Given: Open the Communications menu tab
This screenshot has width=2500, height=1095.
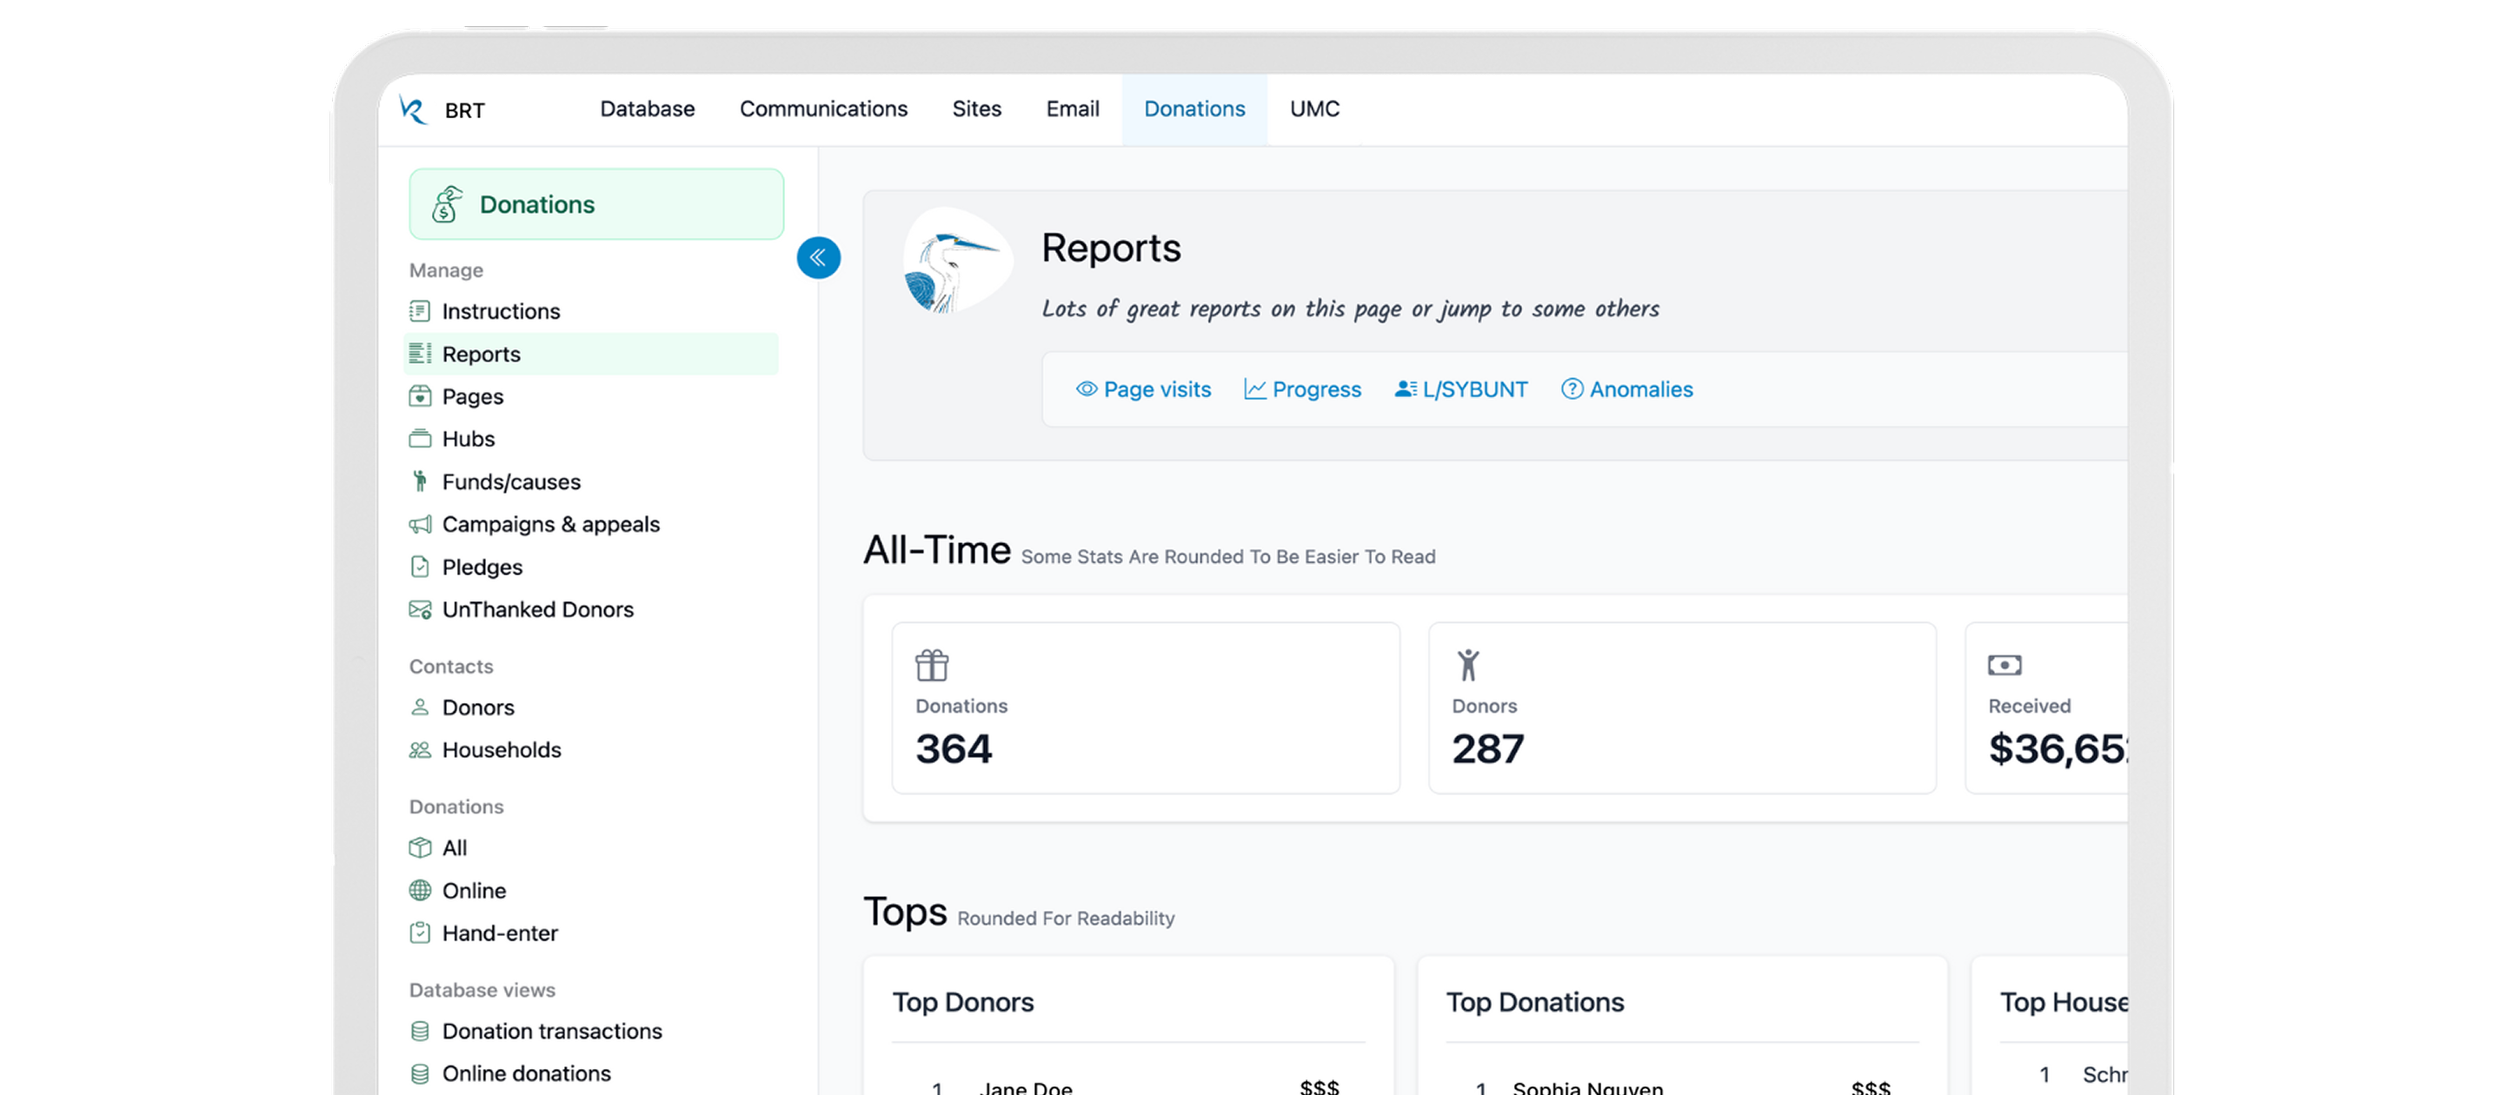Looking at the screenshot, I should (x=823, y=109).
